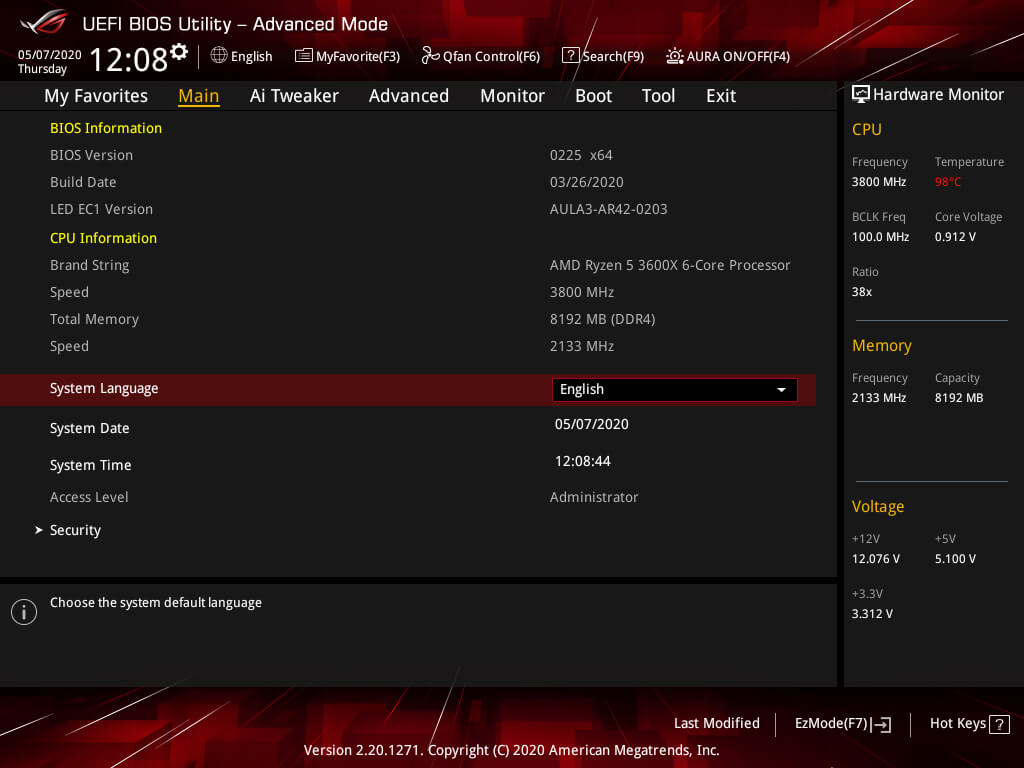Switch to the Ai Tweaker tab

pyautogui.click(x=294, y=96)
